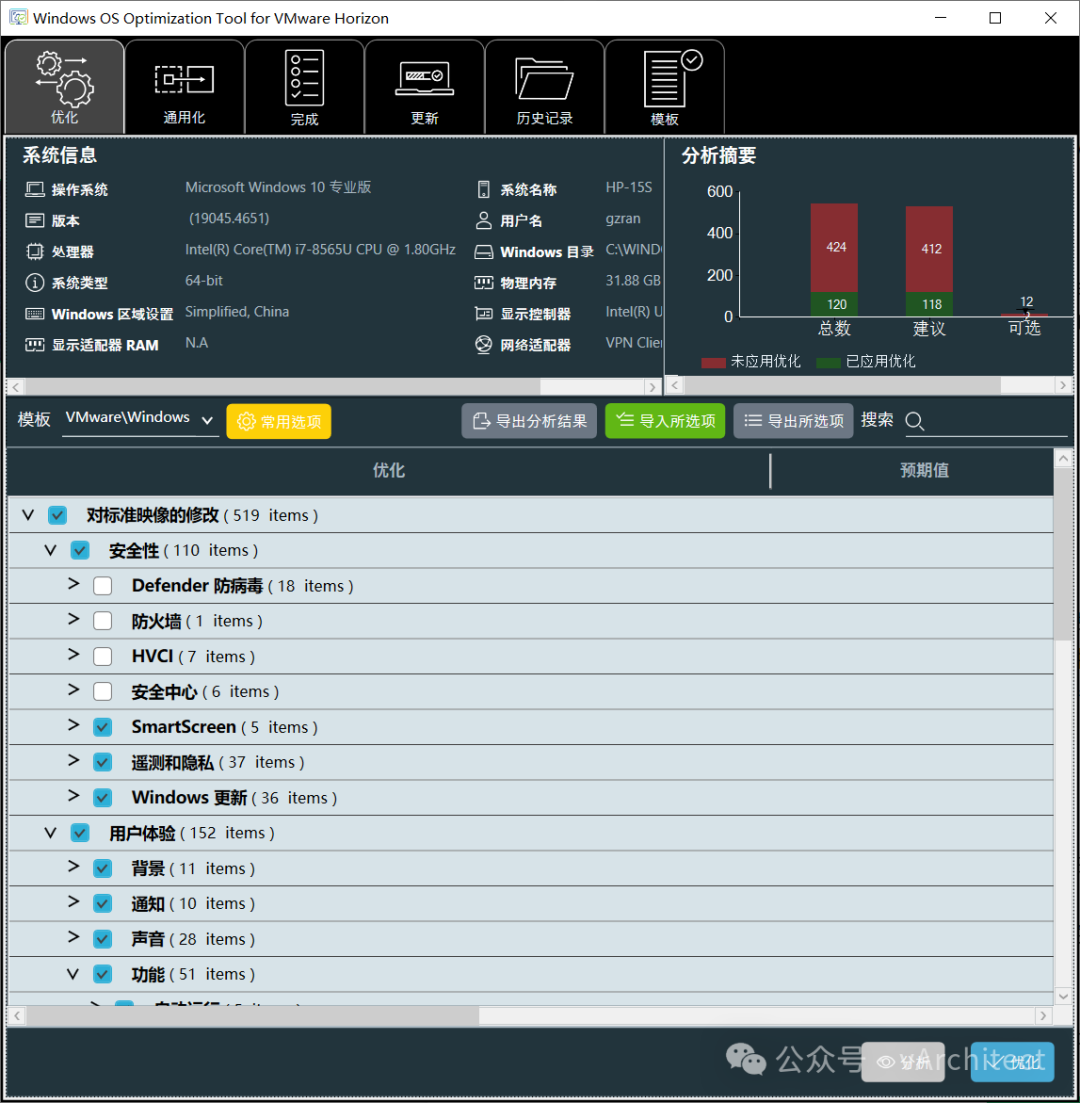This screenshot has width=1080, height=1103.
Task: Uncheck Windows 更新 checkbox
Action: point(103,798)
